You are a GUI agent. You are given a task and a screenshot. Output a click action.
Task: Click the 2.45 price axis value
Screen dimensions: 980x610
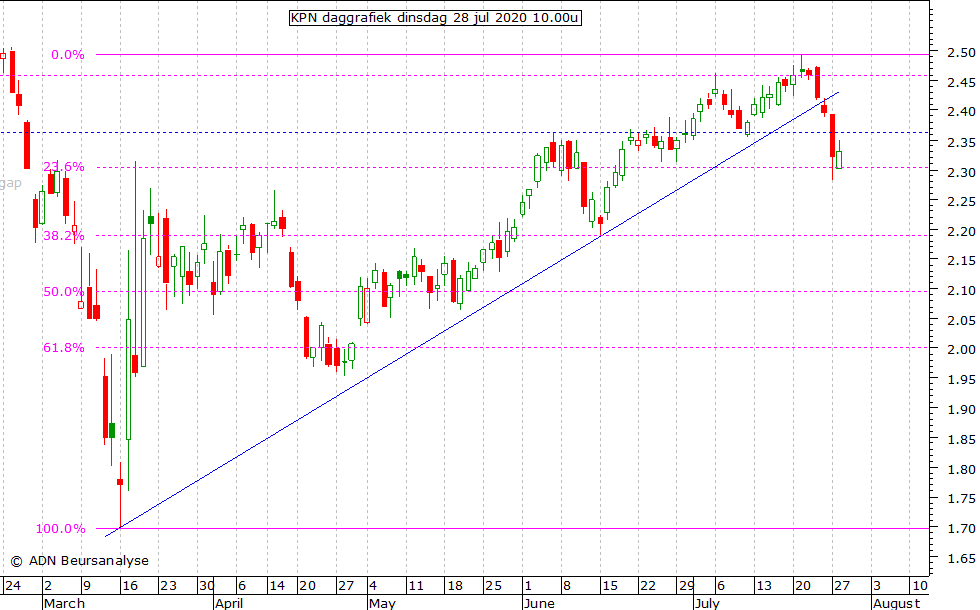[961, 82]
